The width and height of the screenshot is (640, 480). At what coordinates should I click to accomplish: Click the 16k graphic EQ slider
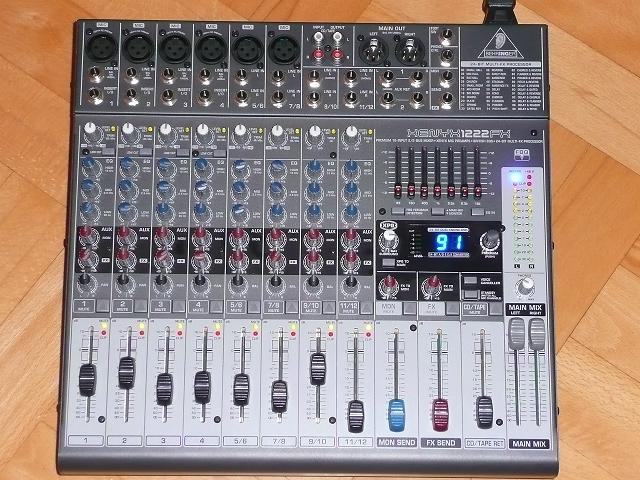pos(477,191)
